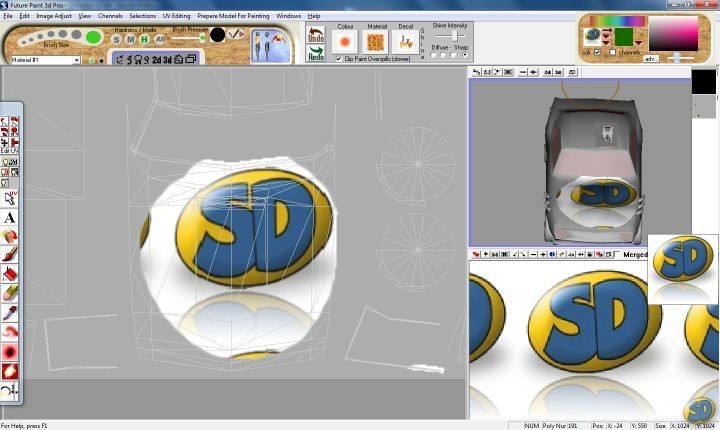Open the UV Editing menu
This screenshot has height=430, width=720.
pyautogui.click(x=176, y=16)
